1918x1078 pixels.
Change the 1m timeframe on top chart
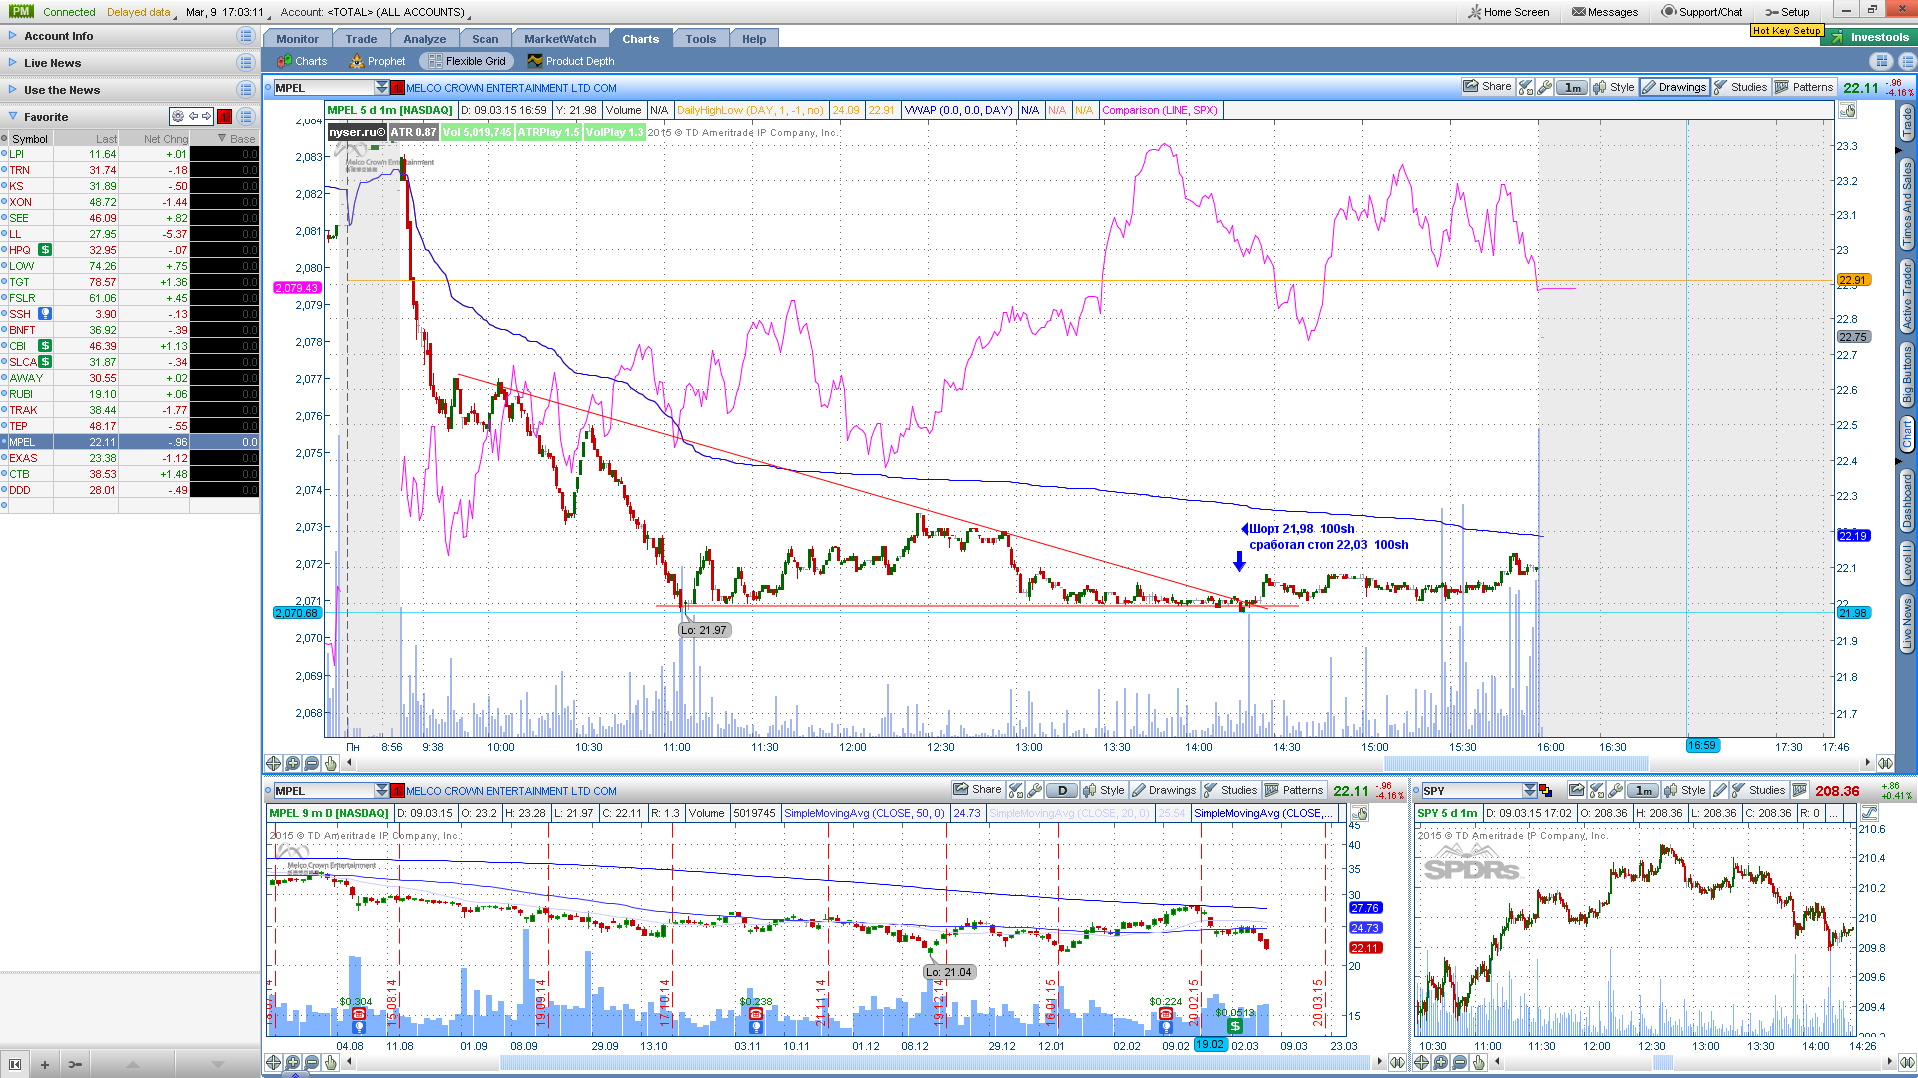[x=1573, y=87]
